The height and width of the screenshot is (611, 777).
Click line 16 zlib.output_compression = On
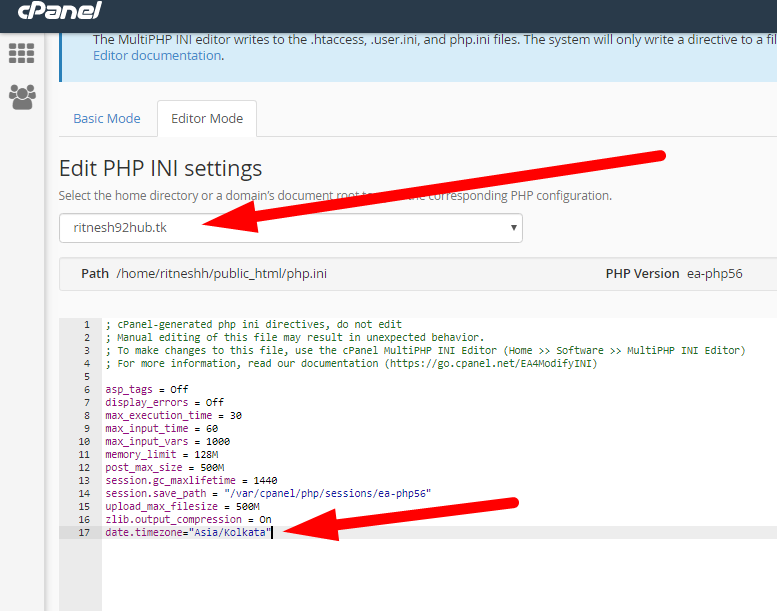pyautogui.click(x=188, y=519)
